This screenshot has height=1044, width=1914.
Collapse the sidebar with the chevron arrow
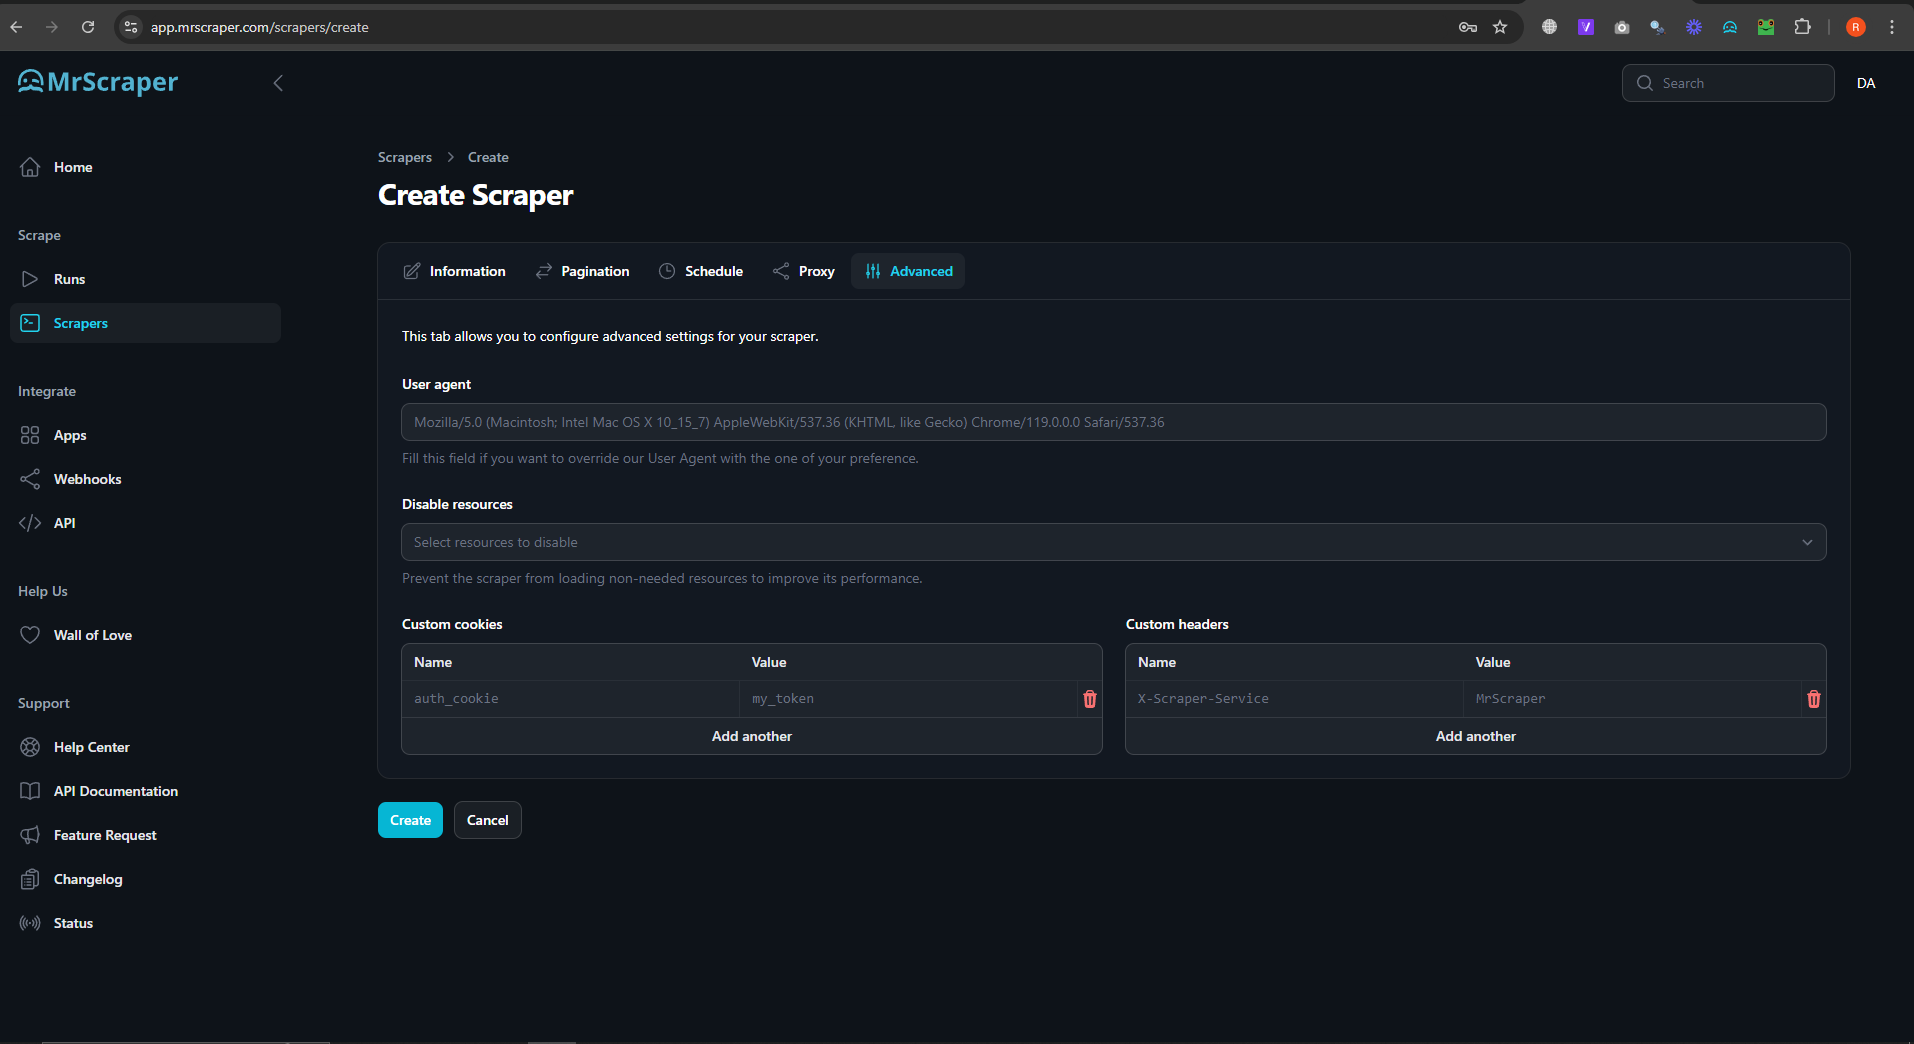click(x=278, y=83)
